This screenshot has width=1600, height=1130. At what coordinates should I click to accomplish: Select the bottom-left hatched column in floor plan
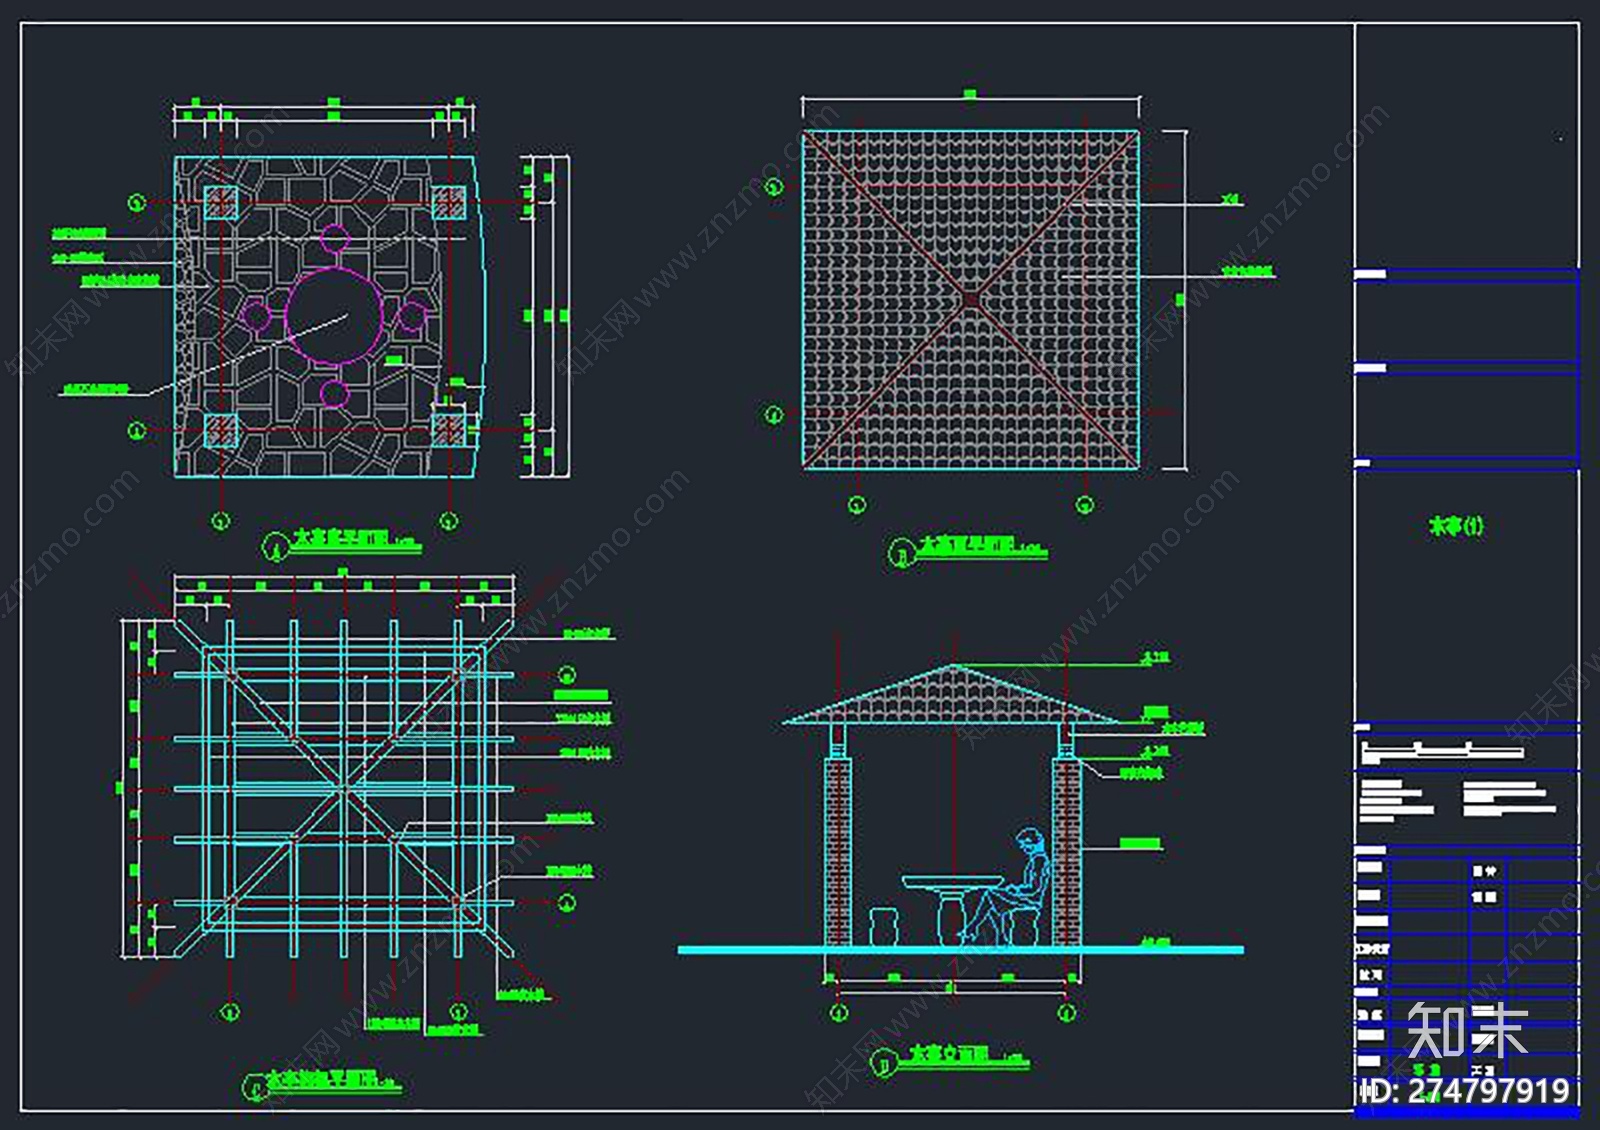pyautogui.click(x=220, y=431)
